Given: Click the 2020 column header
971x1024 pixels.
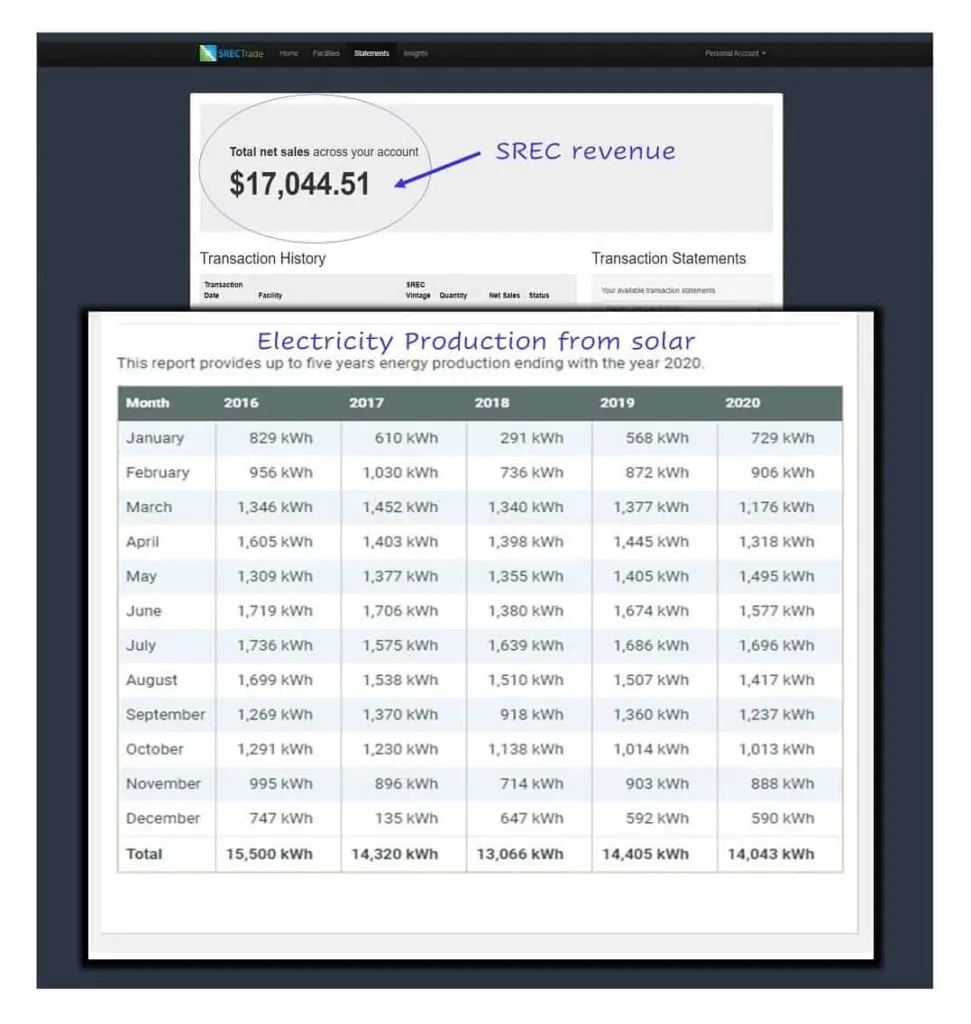Looking at the screenshot, I should tap(742, 403).
